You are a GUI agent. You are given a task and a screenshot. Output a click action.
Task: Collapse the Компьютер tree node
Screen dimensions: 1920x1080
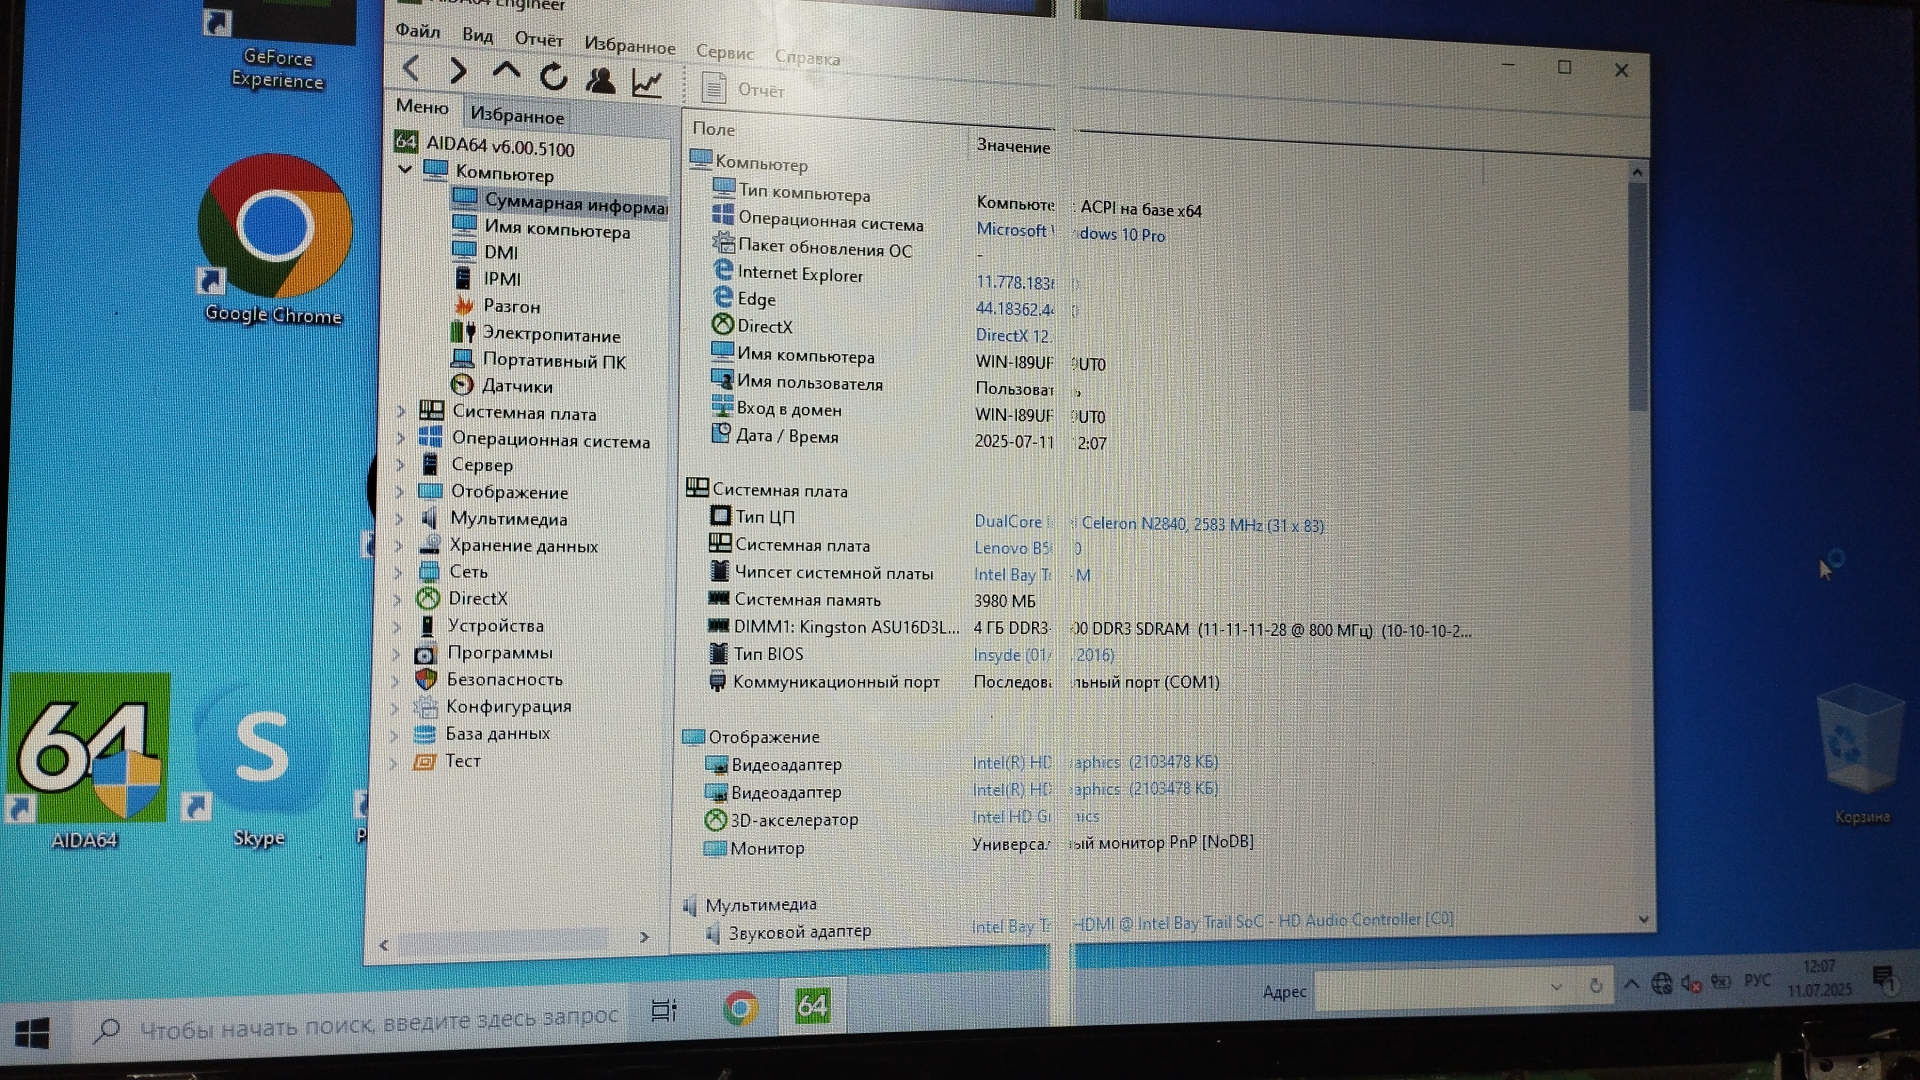[405, 169]
